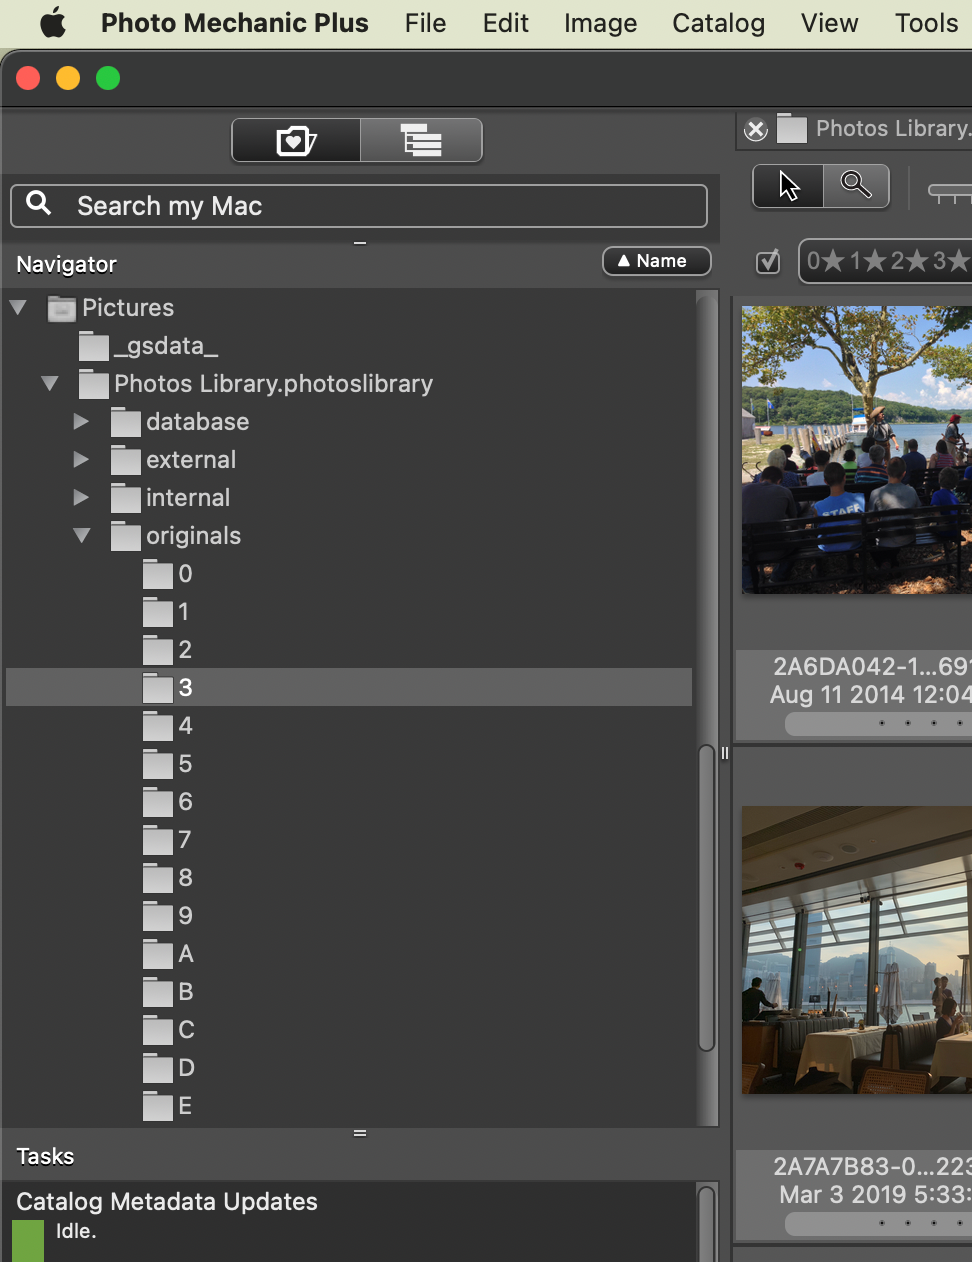Close the Photos Library contact sheet tab
Screen dimensions: 972x1262
(x=756, y=130)
